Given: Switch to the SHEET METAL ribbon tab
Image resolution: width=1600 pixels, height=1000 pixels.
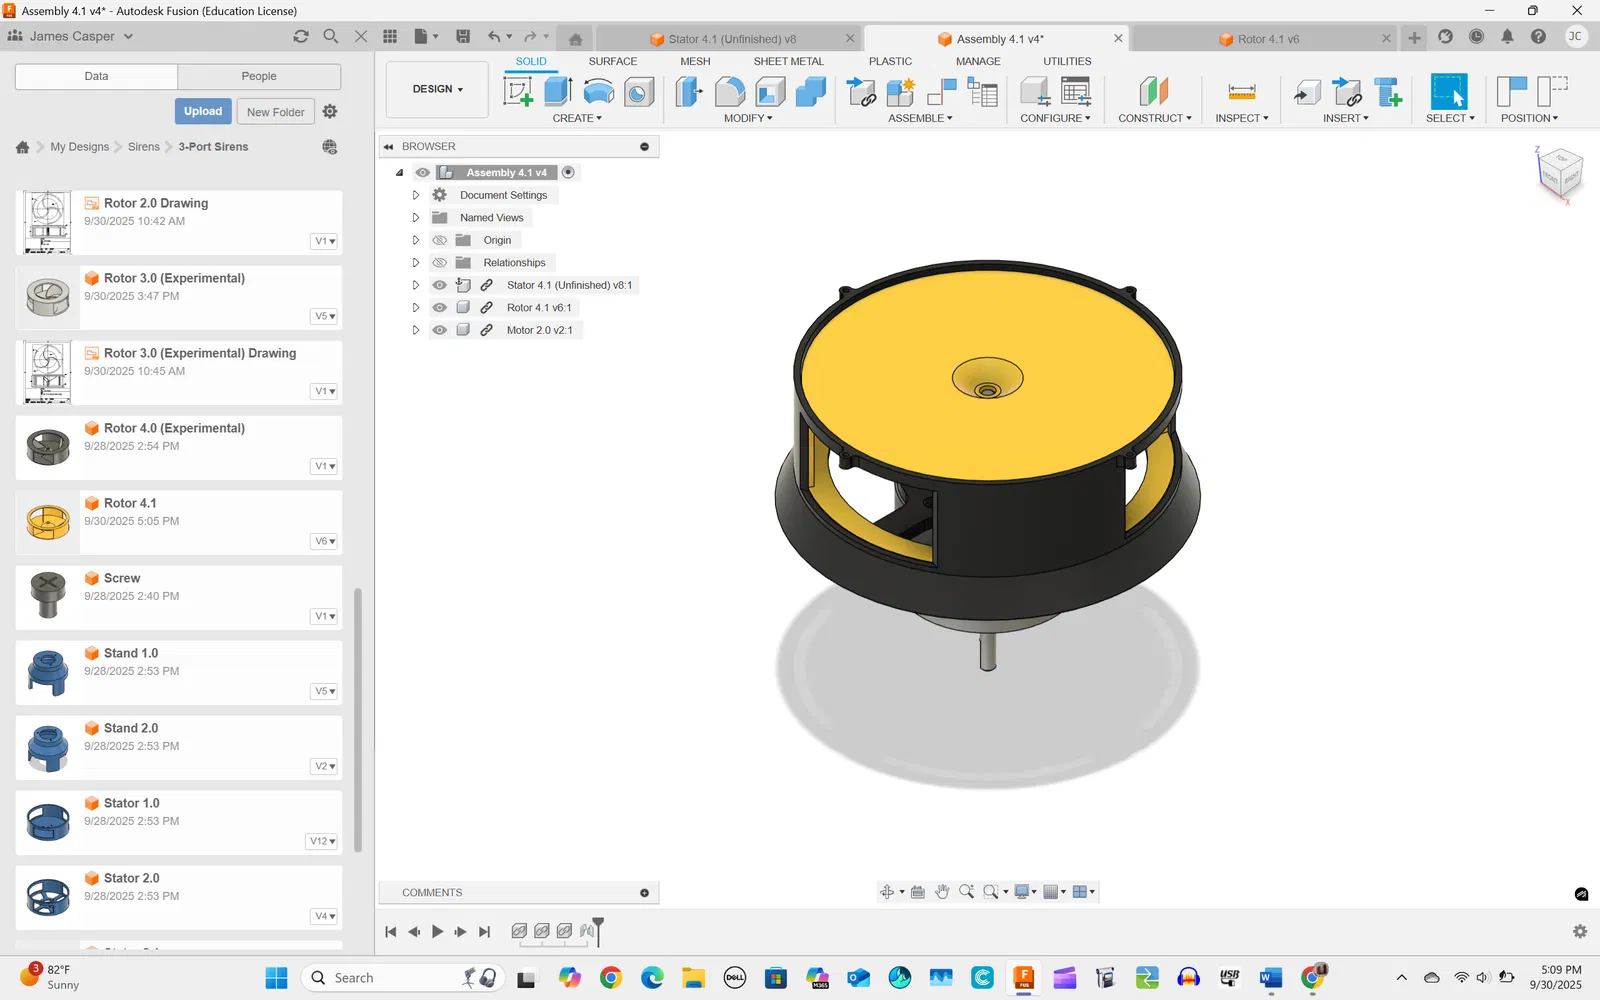Looking at the screenshot, I should point(788,61).
